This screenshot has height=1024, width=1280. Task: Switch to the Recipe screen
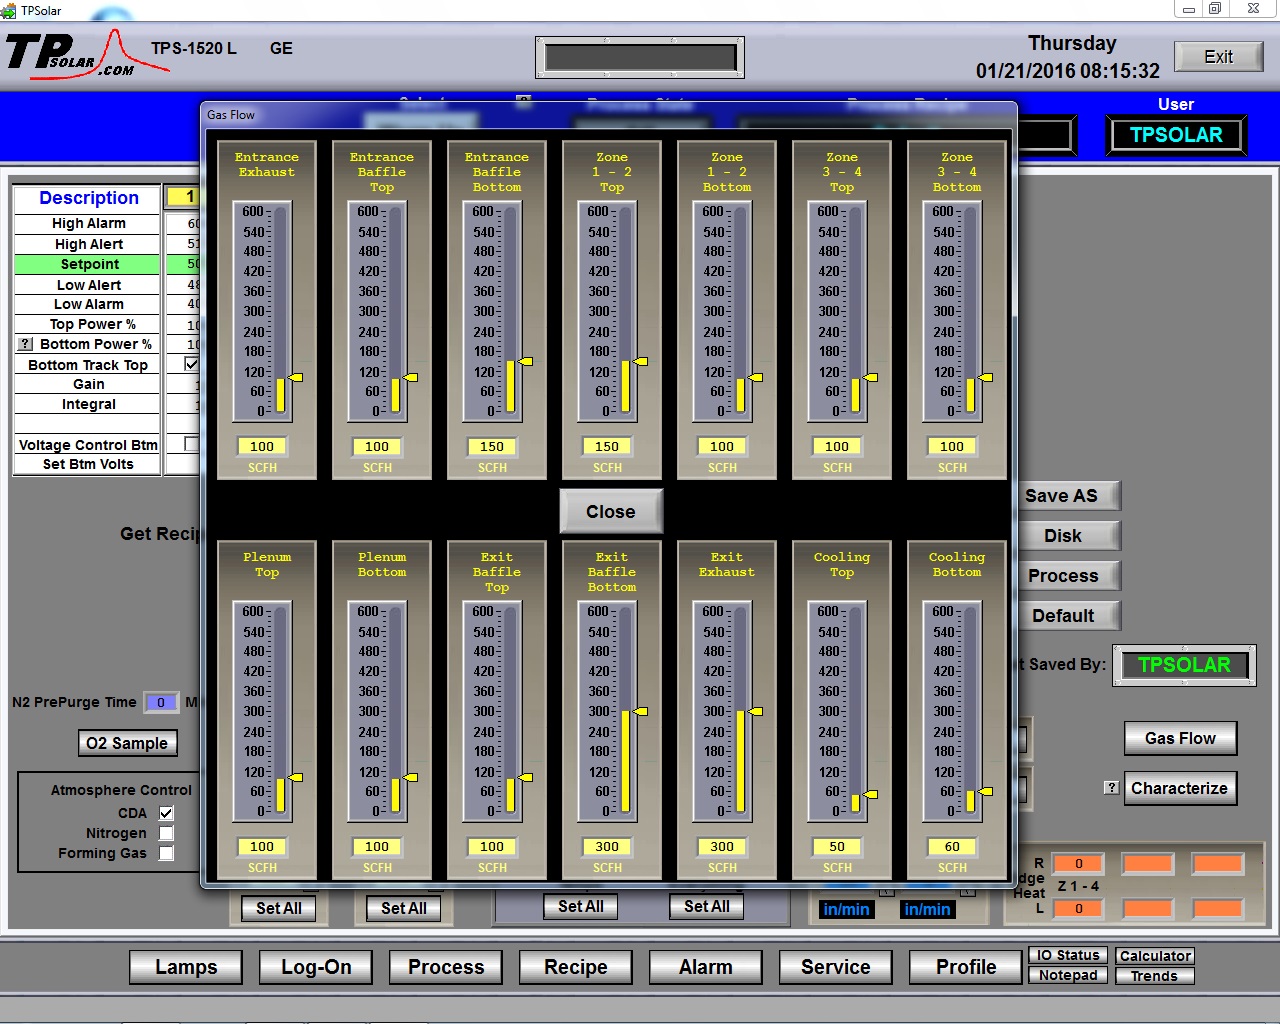[576, 967]
